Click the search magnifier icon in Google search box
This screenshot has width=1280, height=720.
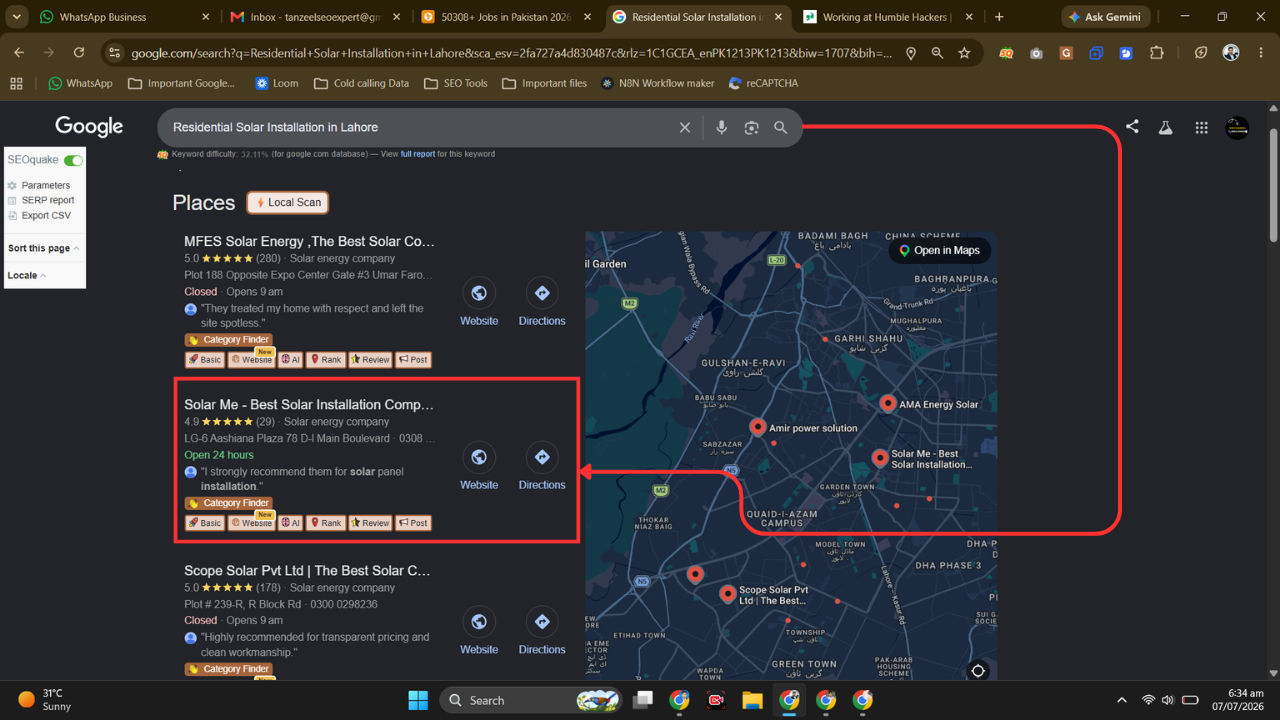coord(780,128)
